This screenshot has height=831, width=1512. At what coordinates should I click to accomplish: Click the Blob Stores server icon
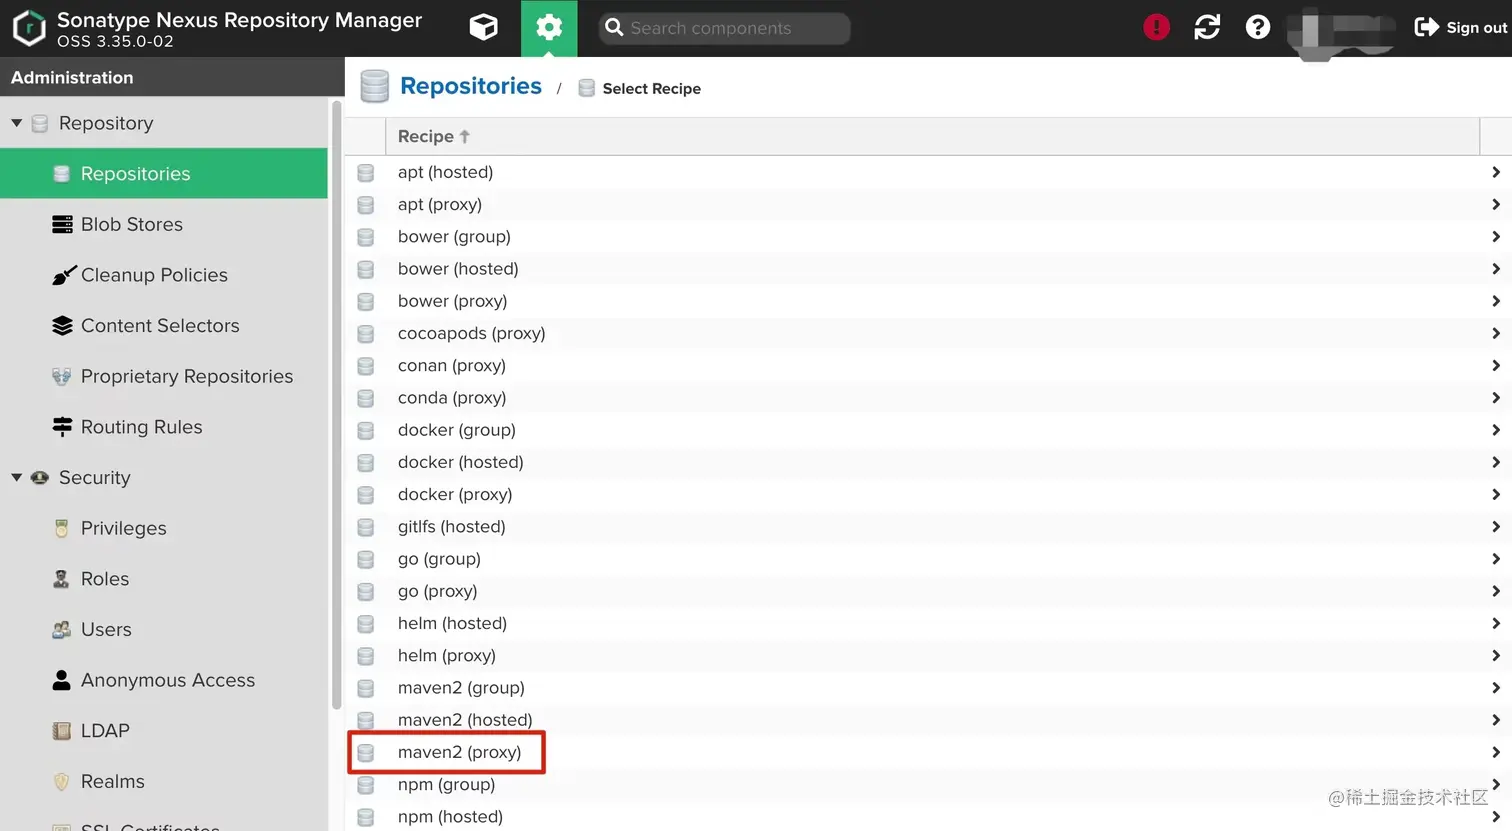click(x=62, y=224)
